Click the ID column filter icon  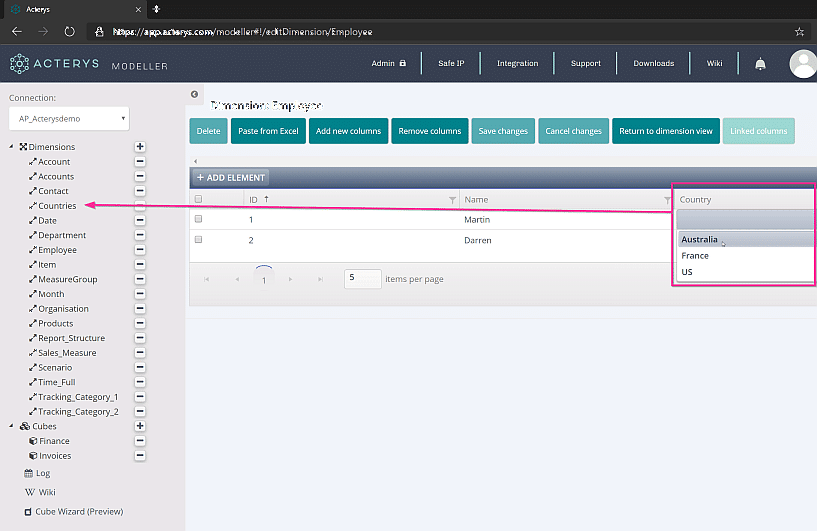(x=452, y=200)
